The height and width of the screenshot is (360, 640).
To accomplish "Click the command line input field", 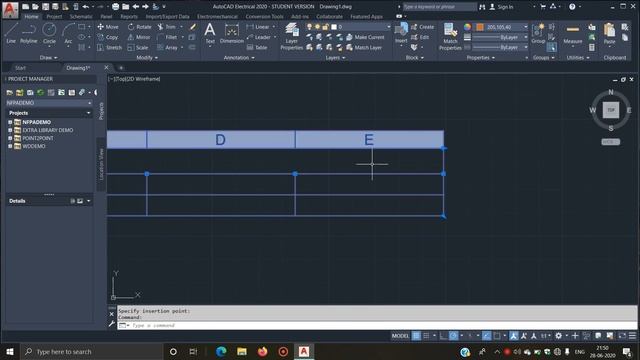I will (376, 325).
